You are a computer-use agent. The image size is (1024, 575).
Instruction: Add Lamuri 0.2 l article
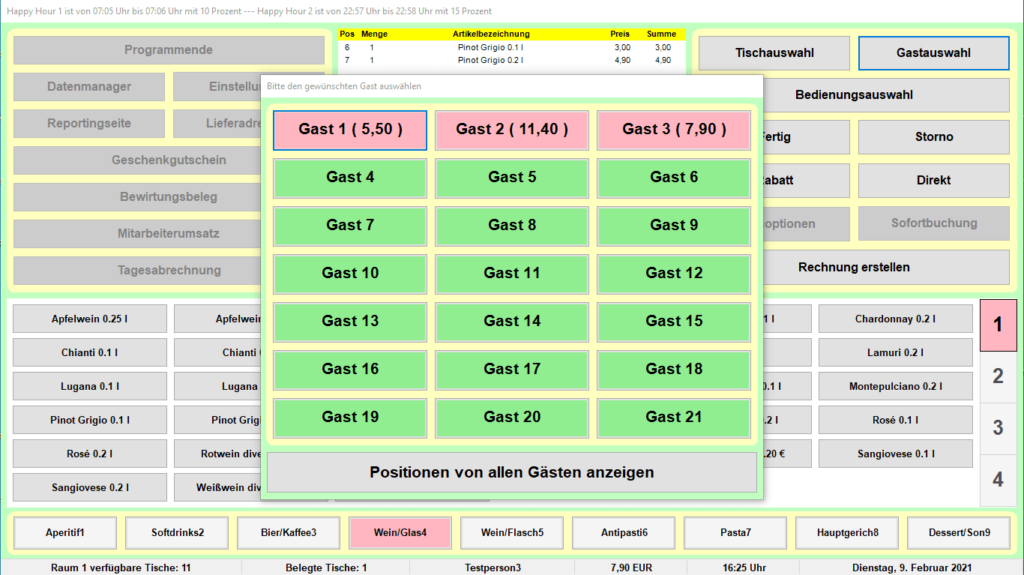click(x=895, y=353)
